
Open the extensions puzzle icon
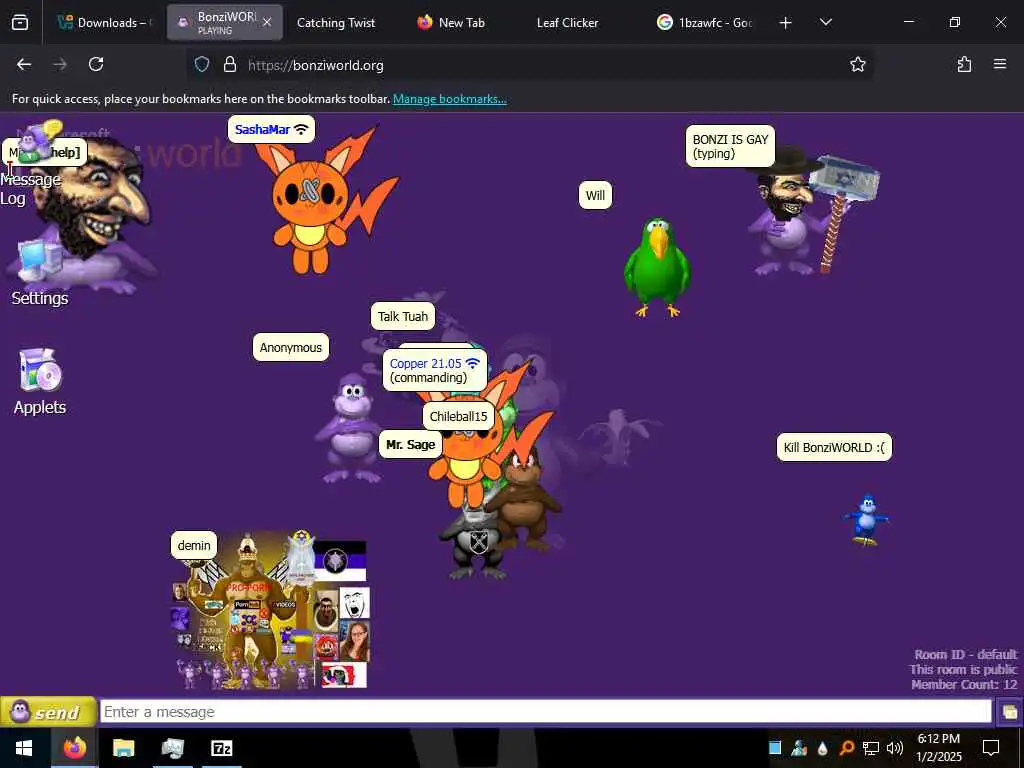point(964,64)
